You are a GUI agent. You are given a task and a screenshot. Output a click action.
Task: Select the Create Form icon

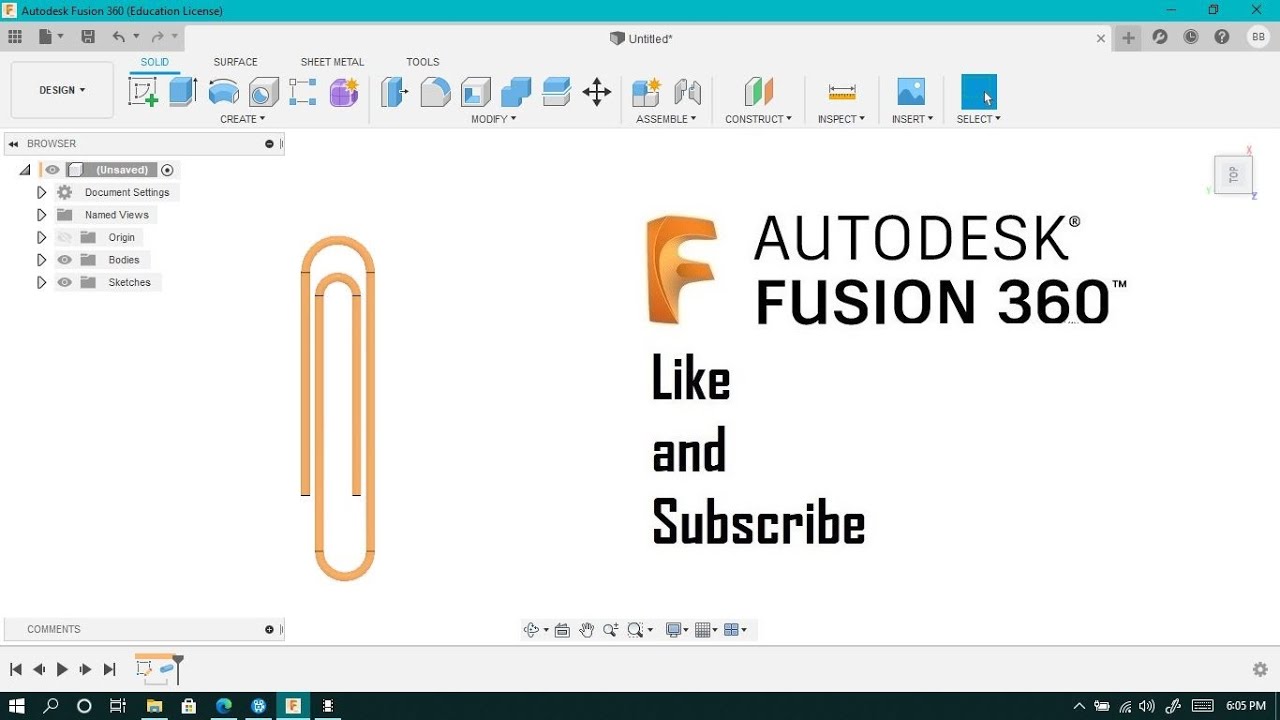344,92
